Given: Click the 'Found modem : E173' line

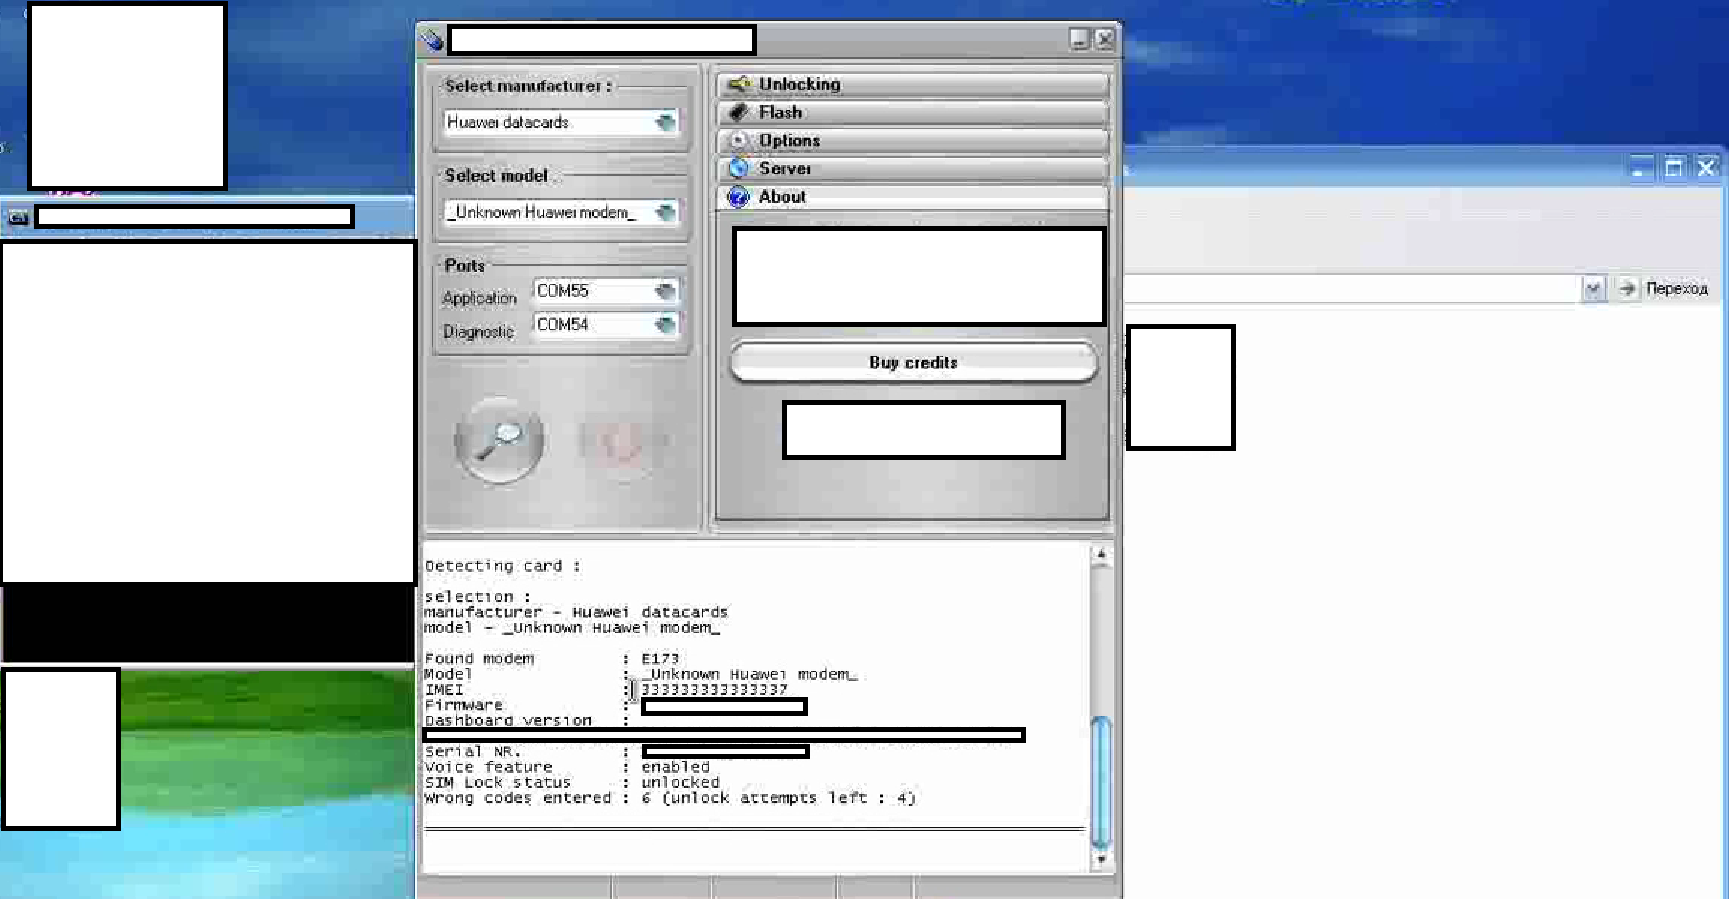Looking at the screenshot, I should [x=552, y=659].
